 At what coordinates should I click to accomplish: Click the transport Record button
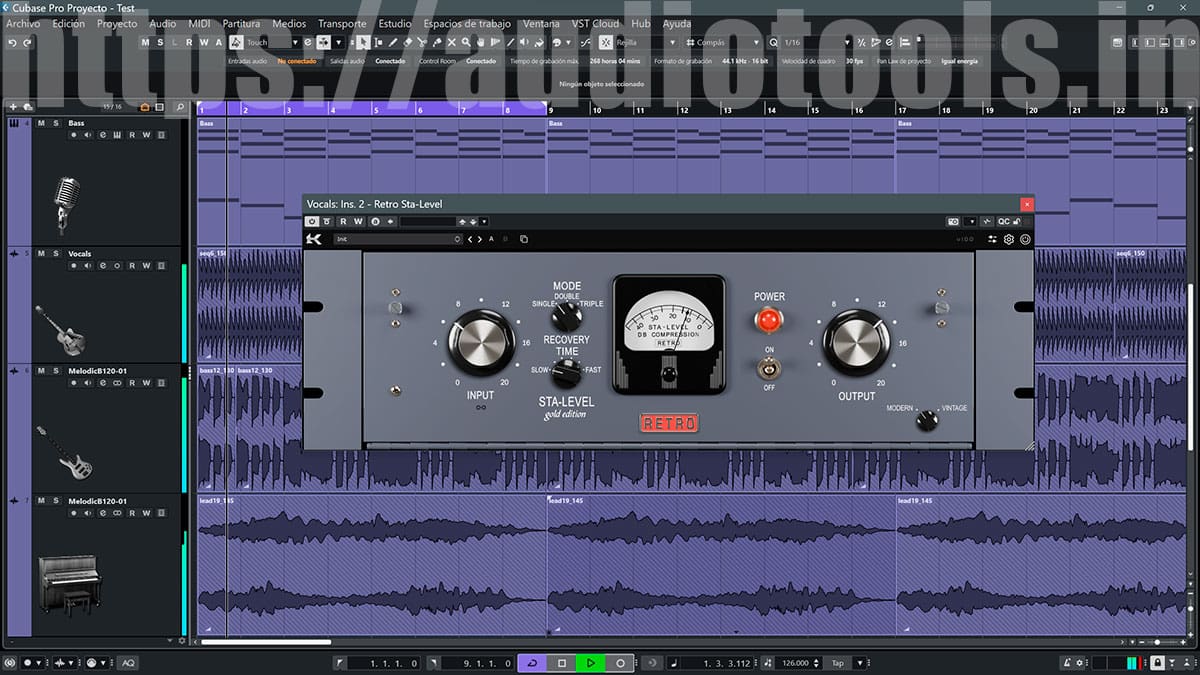point(620,663)
